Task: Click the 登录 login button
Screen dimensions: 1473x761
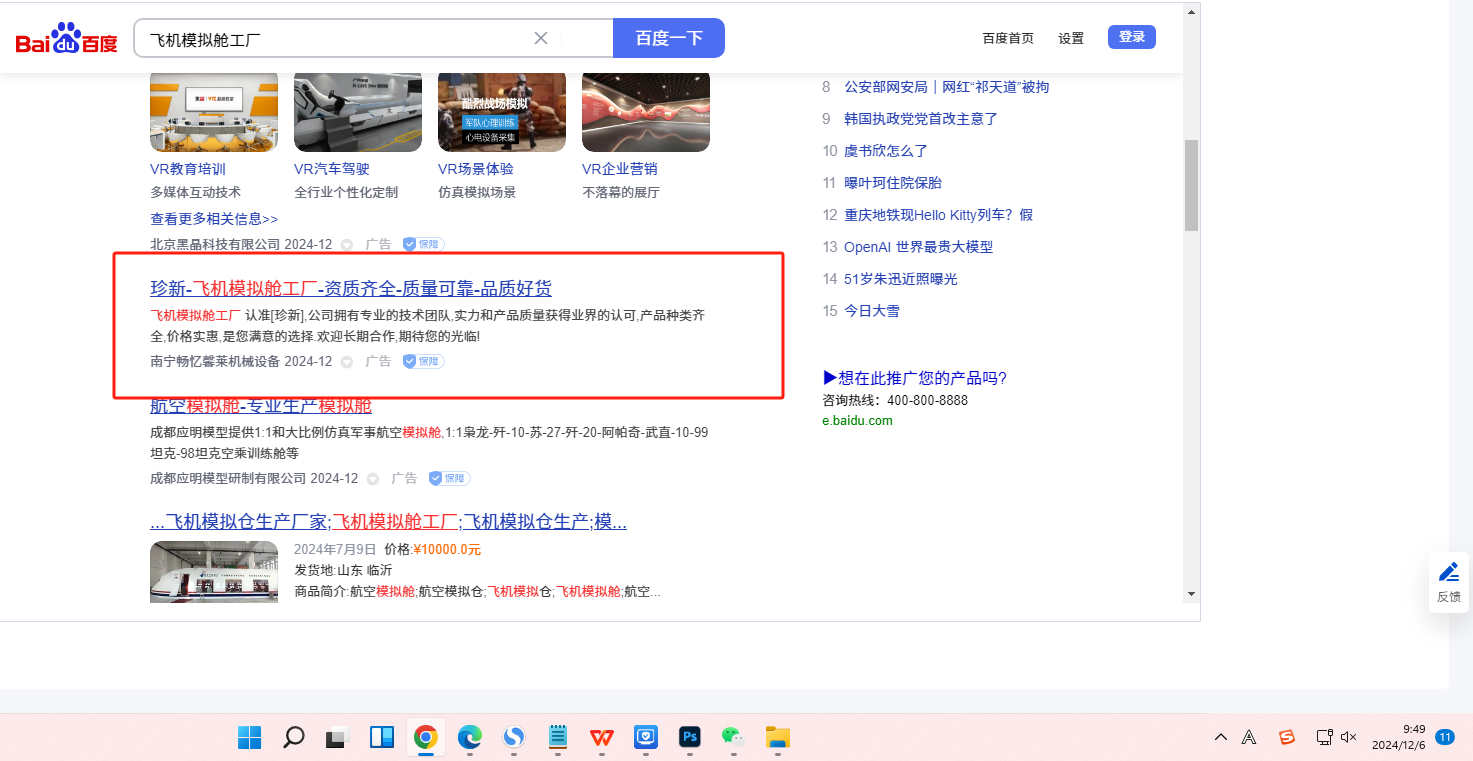Action: [x=1132, y=37]
